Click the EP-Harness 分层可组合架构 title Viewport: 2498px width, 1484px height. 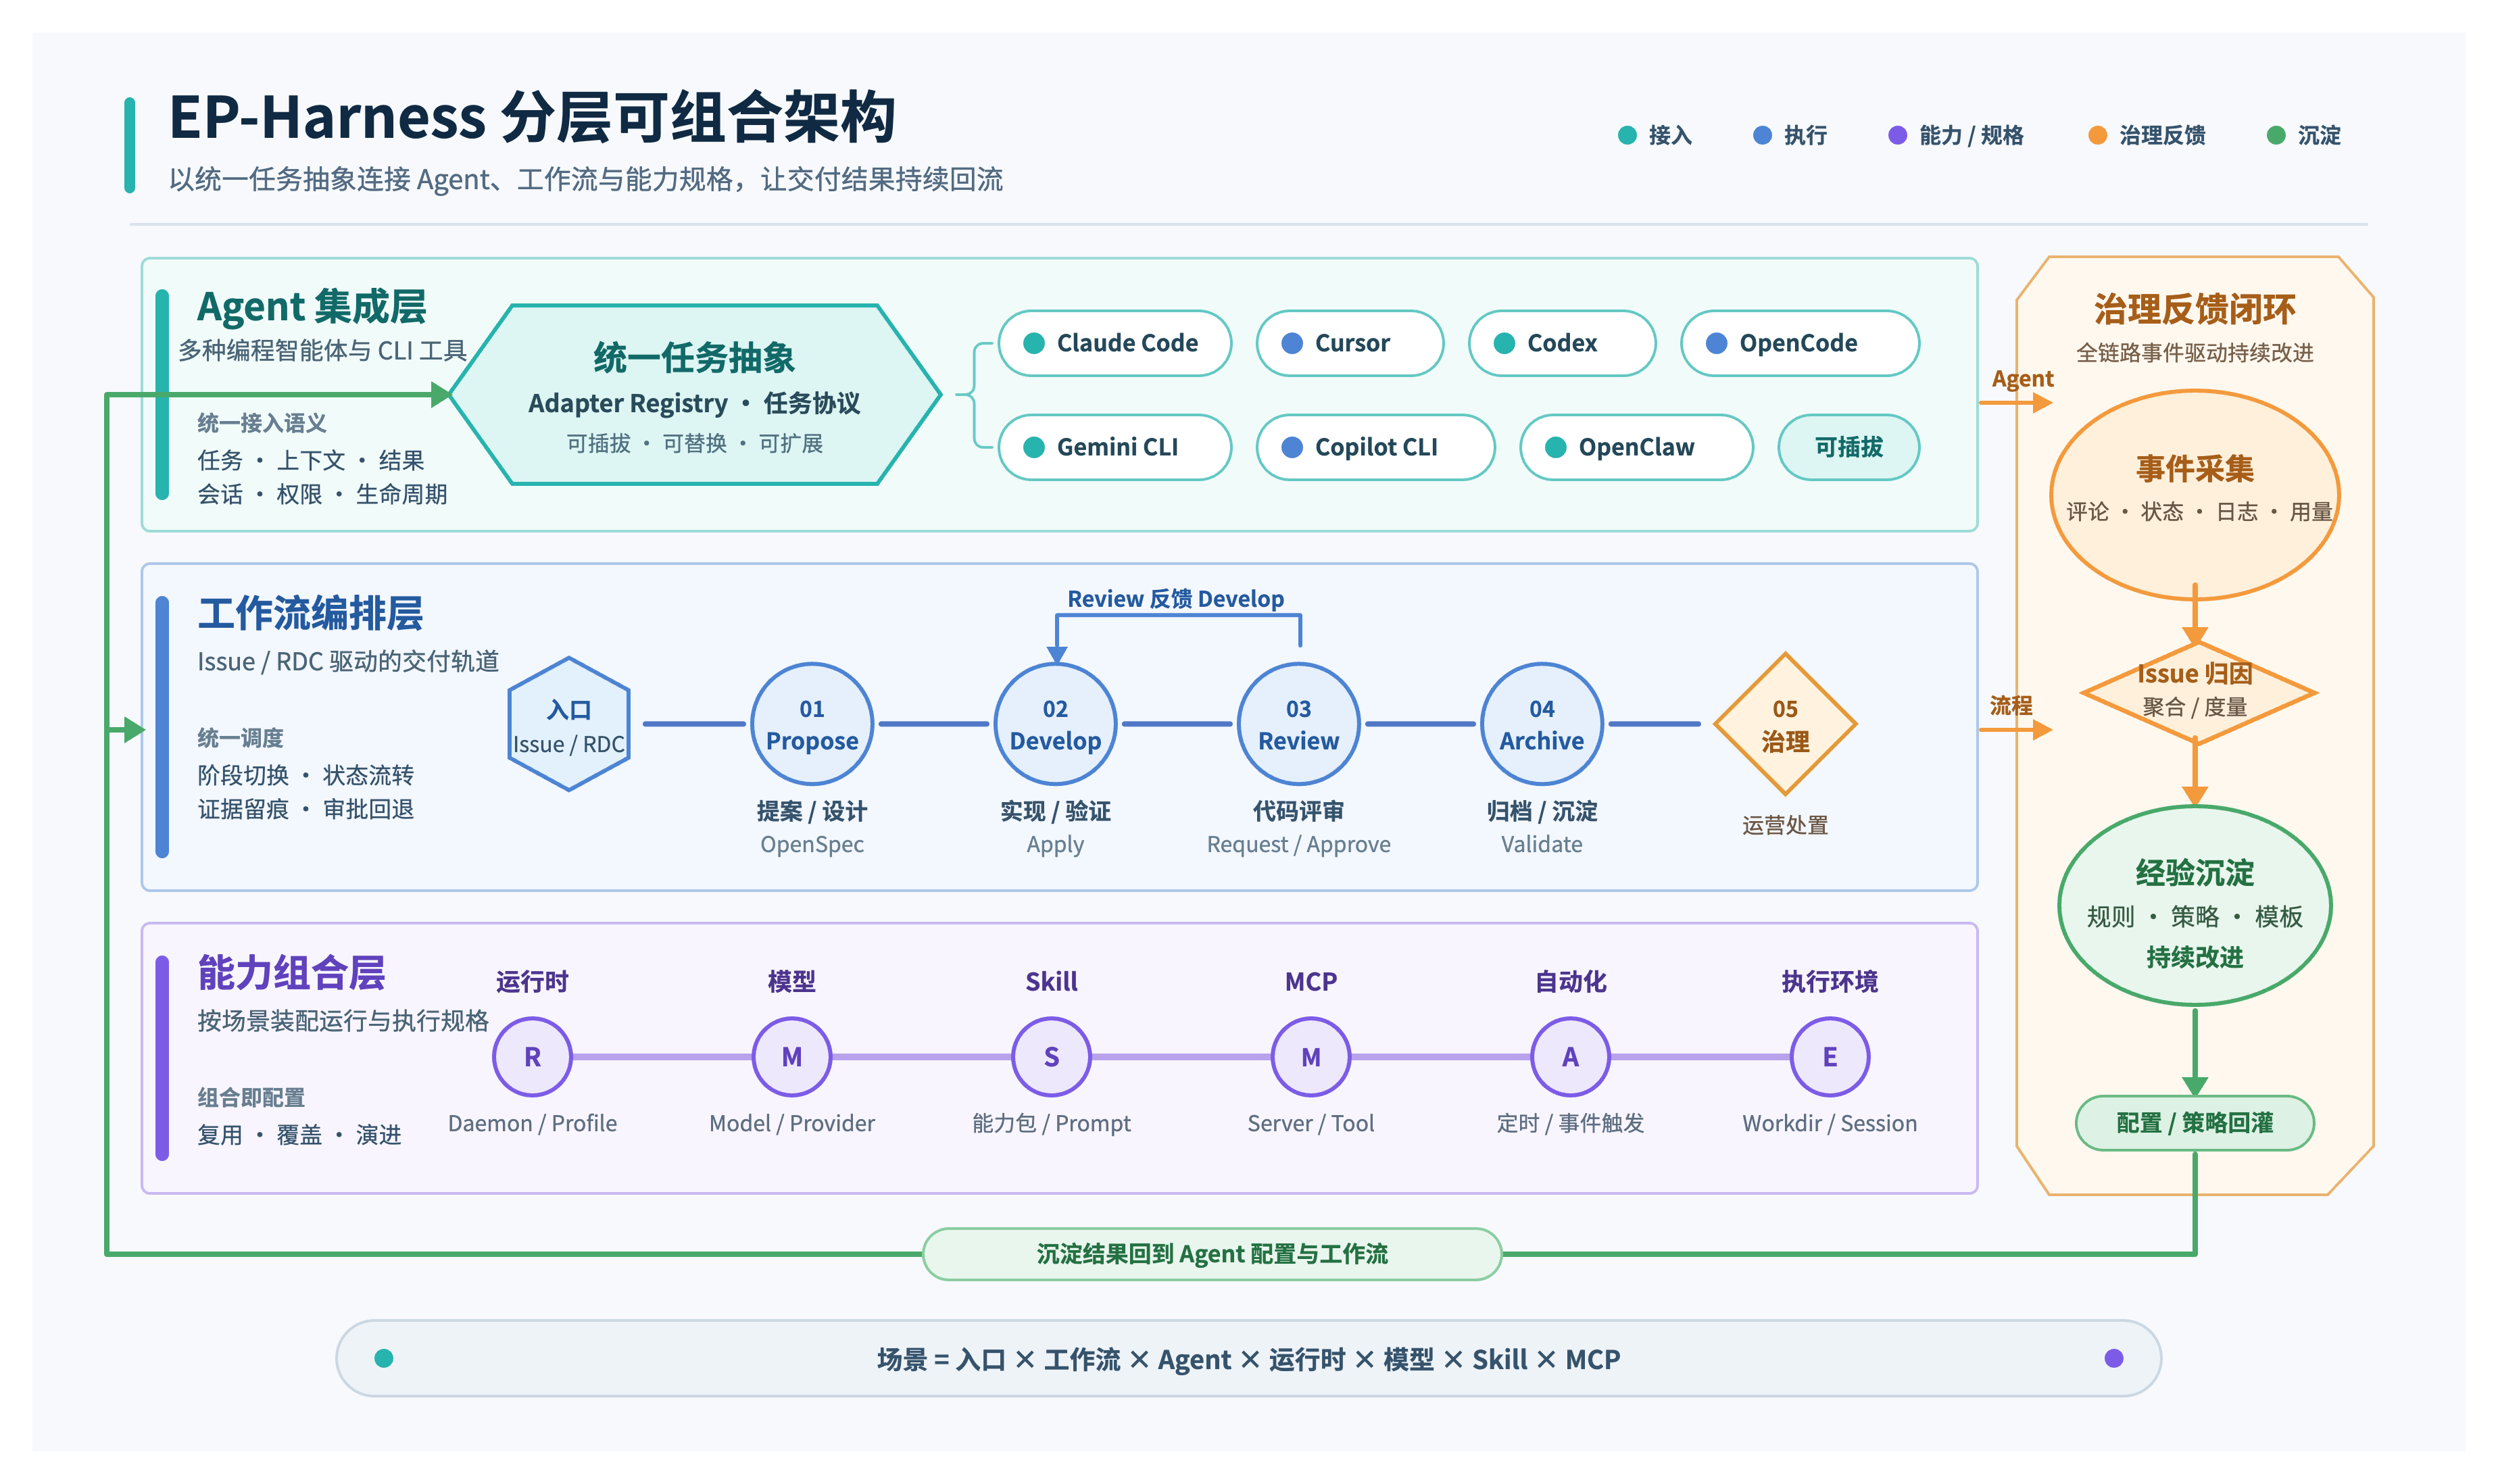pyautogui.click(x=531, y=117)
